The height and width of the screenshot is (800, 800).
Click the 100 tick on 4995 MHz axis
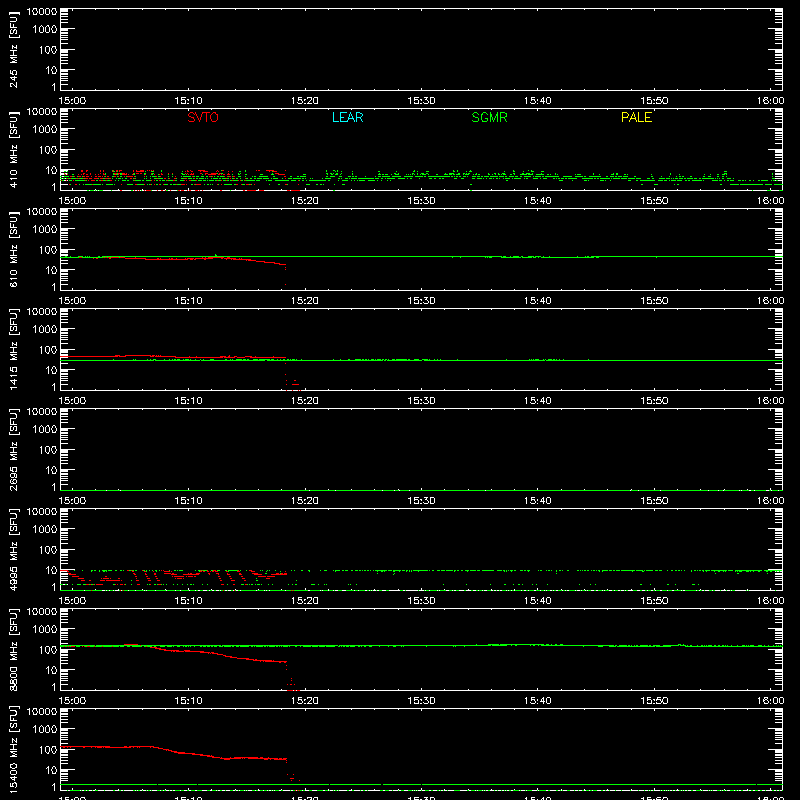(x=47, y=550)
